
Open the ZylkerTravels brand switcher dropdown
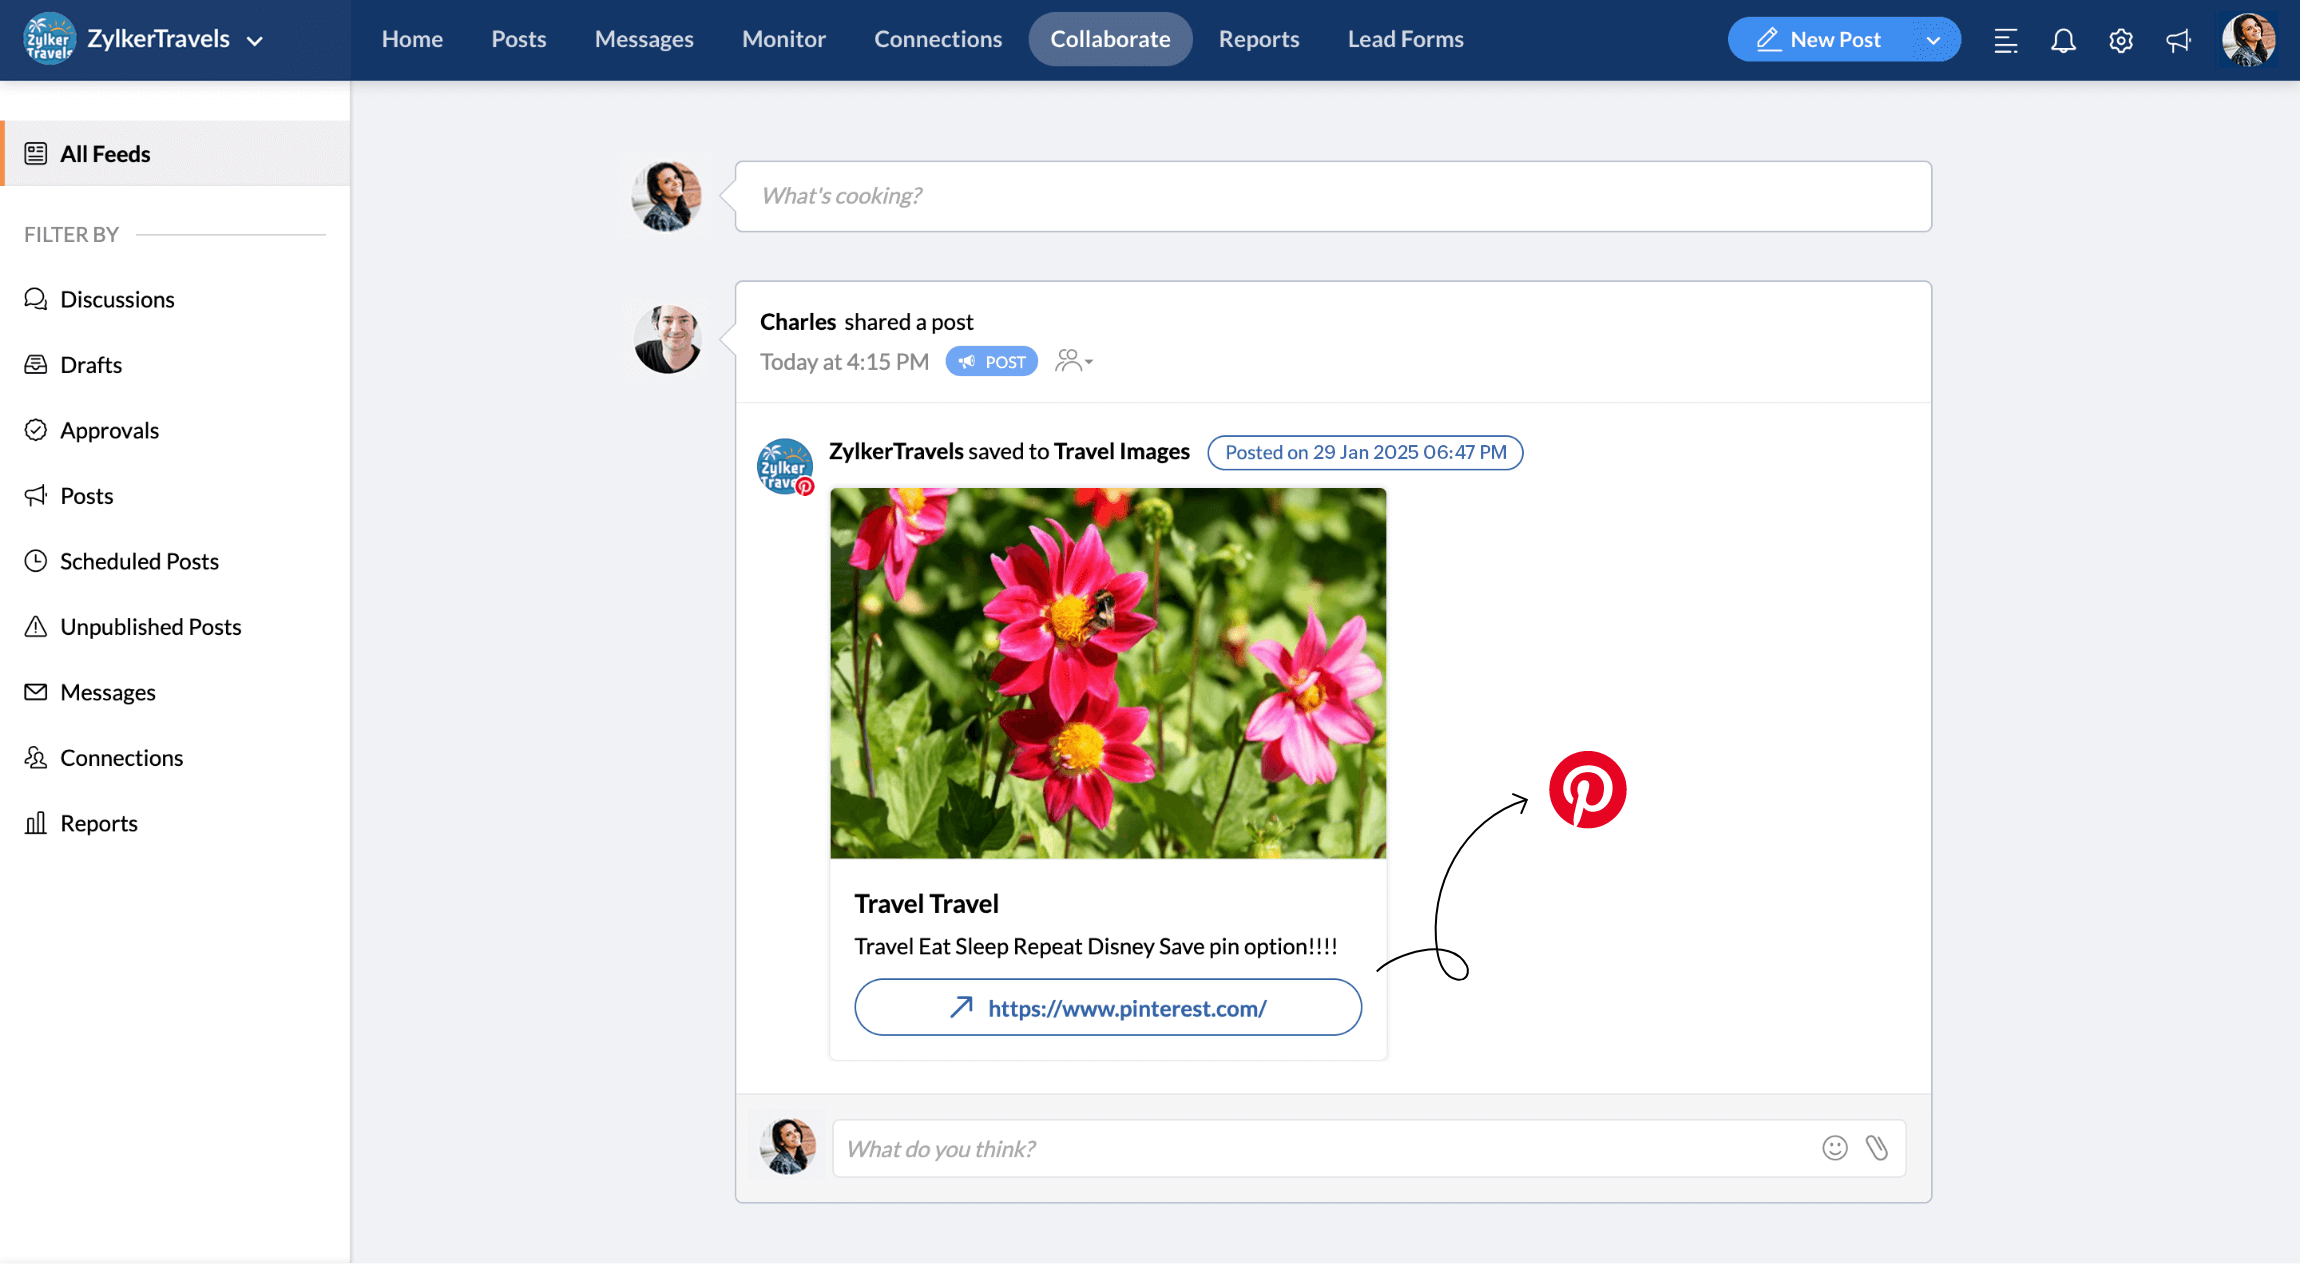point(255,41)
